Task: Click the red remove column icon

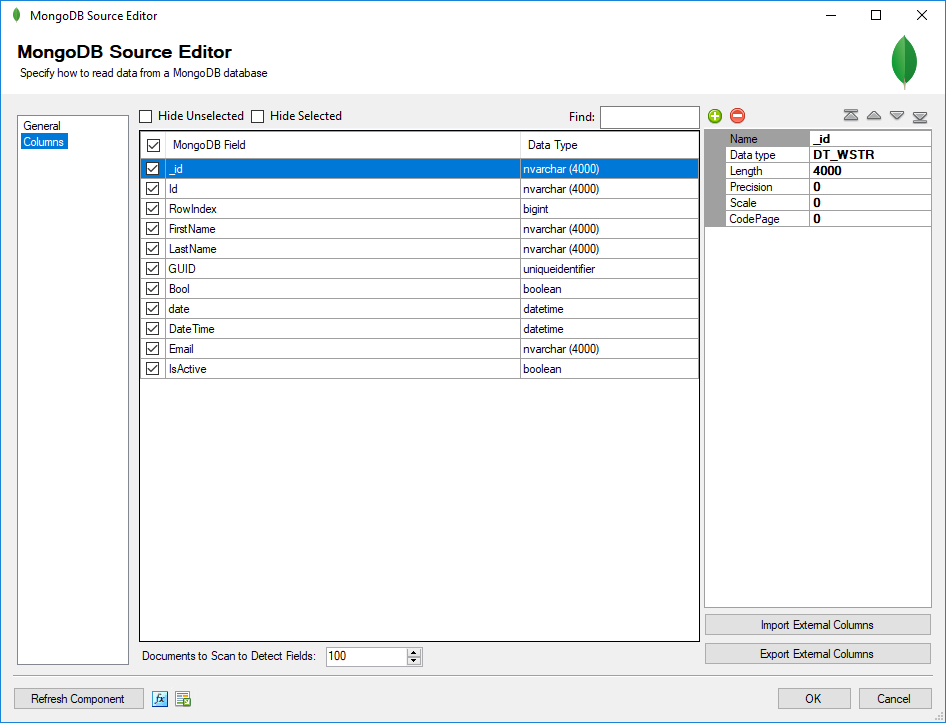Action: click(737, 116)
